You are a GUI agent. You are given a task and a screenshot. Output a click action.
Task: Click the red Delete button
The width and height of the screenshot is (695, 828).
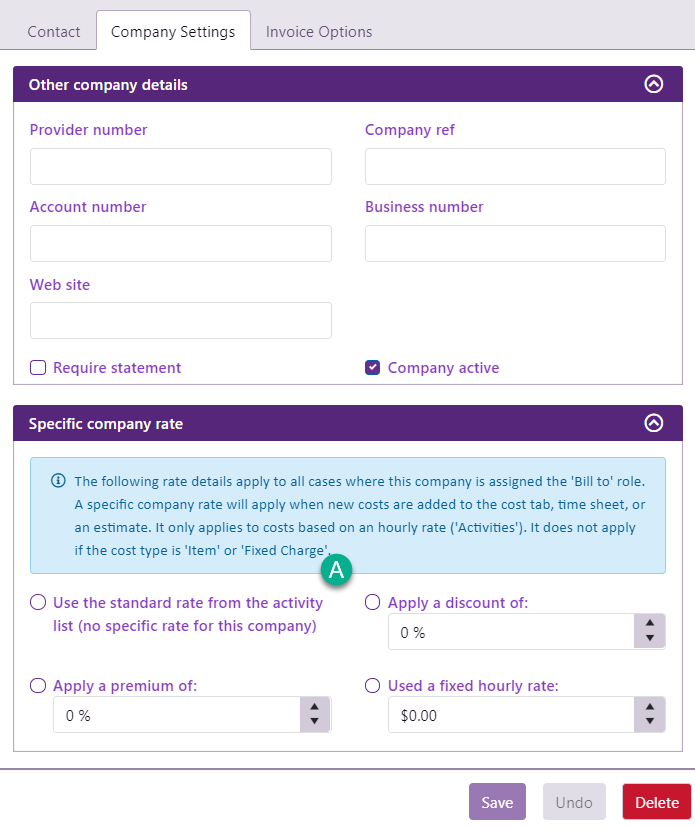pyautogui.click(x=656, y=802)
